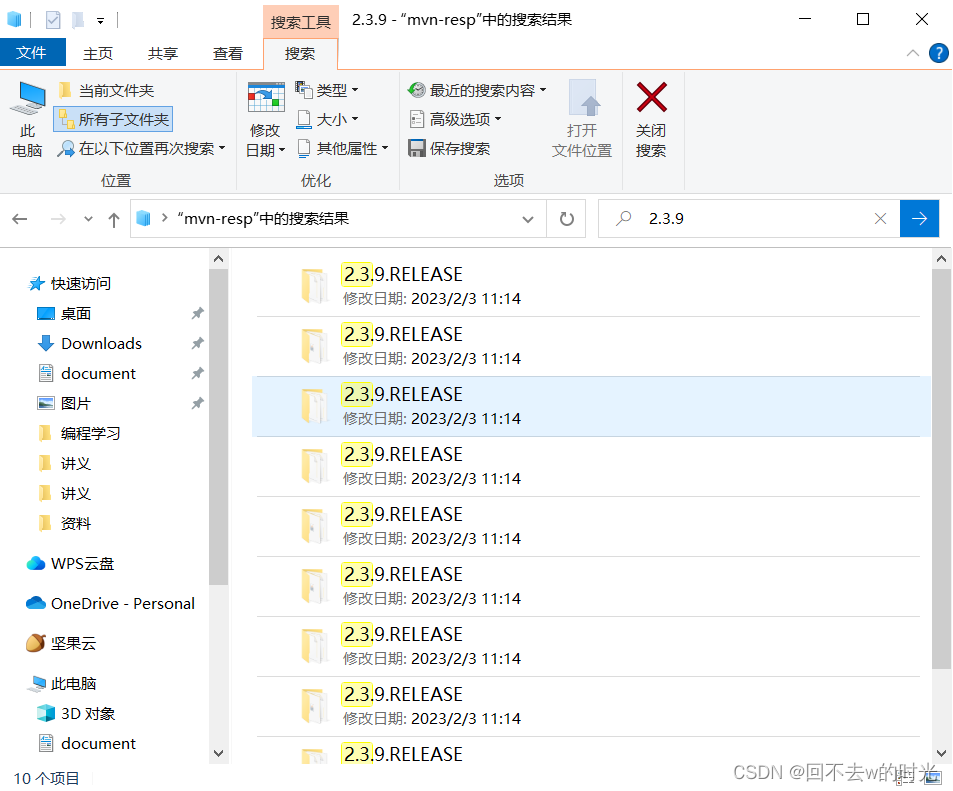
Task: Click the address bar search results path
Action: click(263, 218)
